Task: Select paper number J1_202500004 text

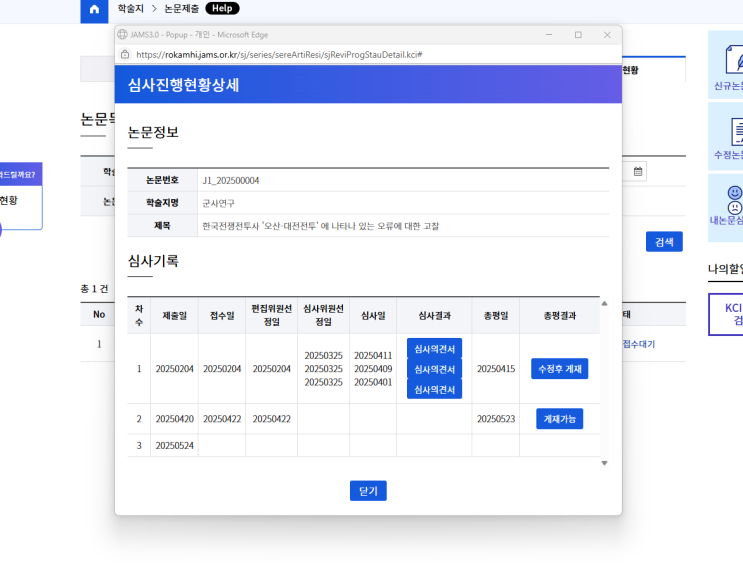Action: click(x=231, y=181)
